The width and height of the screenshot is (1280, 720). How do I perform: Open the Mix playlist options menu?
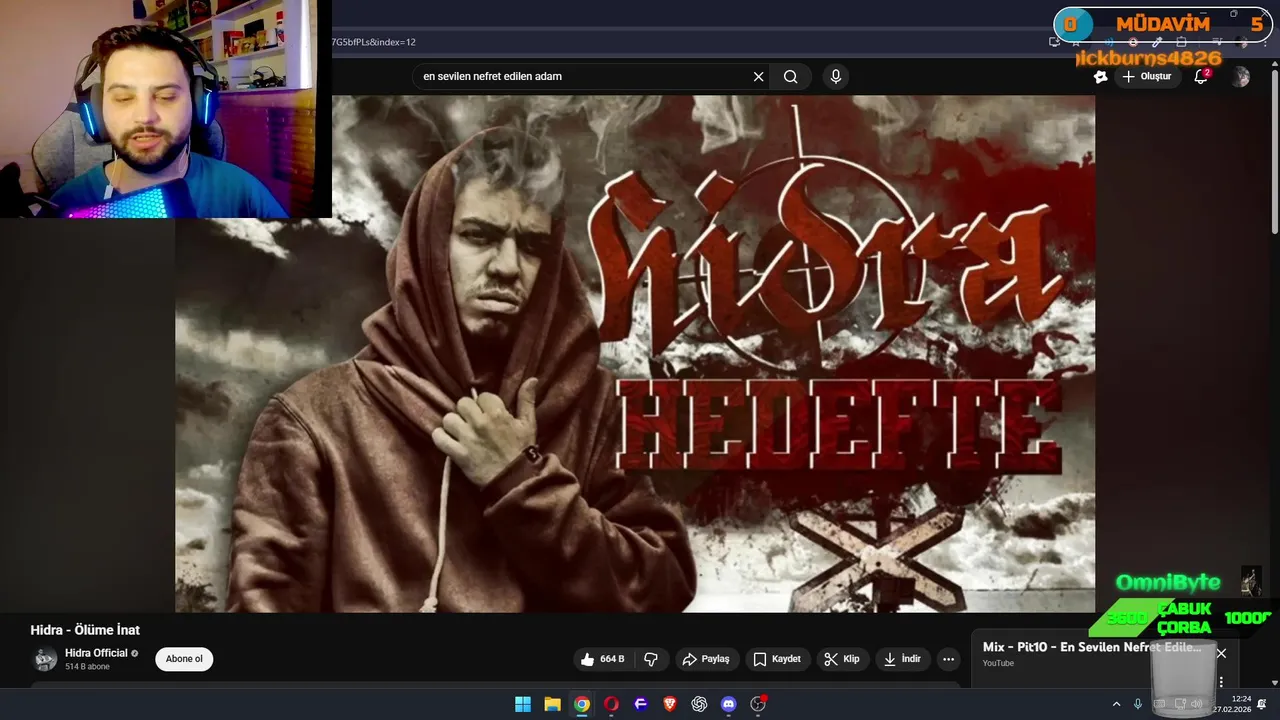1221,682
